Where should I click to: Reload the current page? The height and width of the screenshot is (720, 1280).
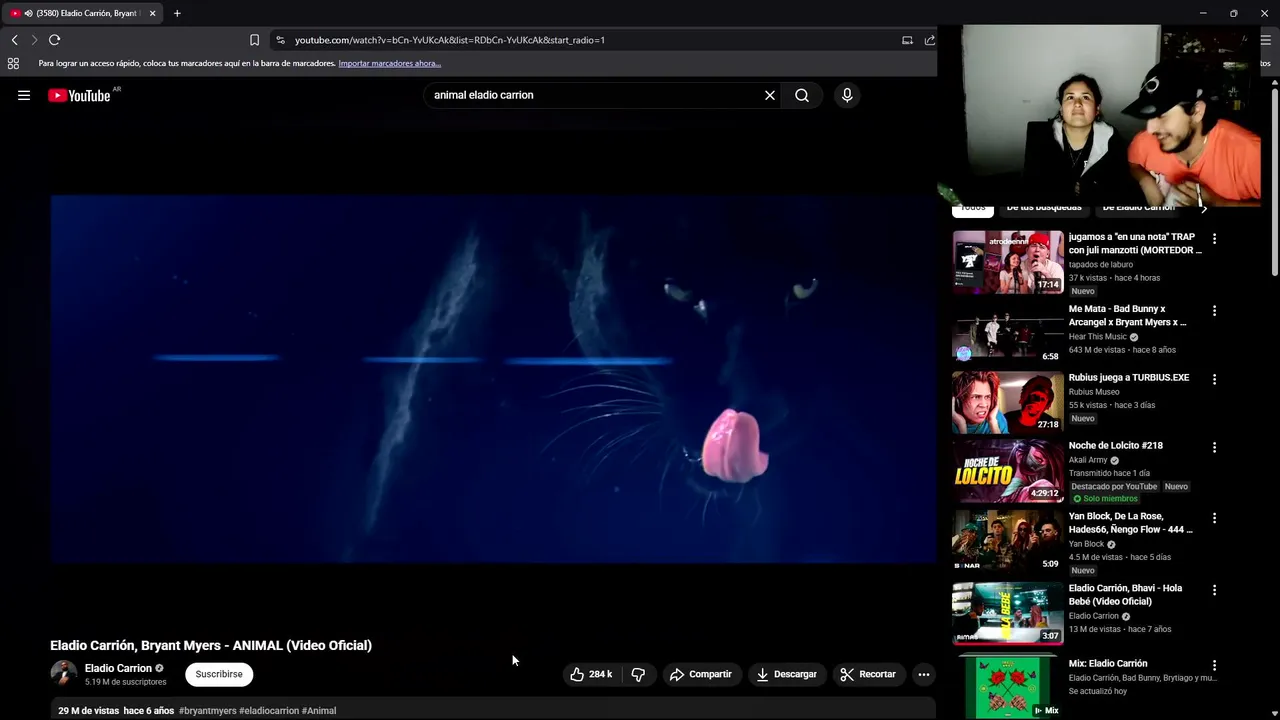tap(54, 40)
